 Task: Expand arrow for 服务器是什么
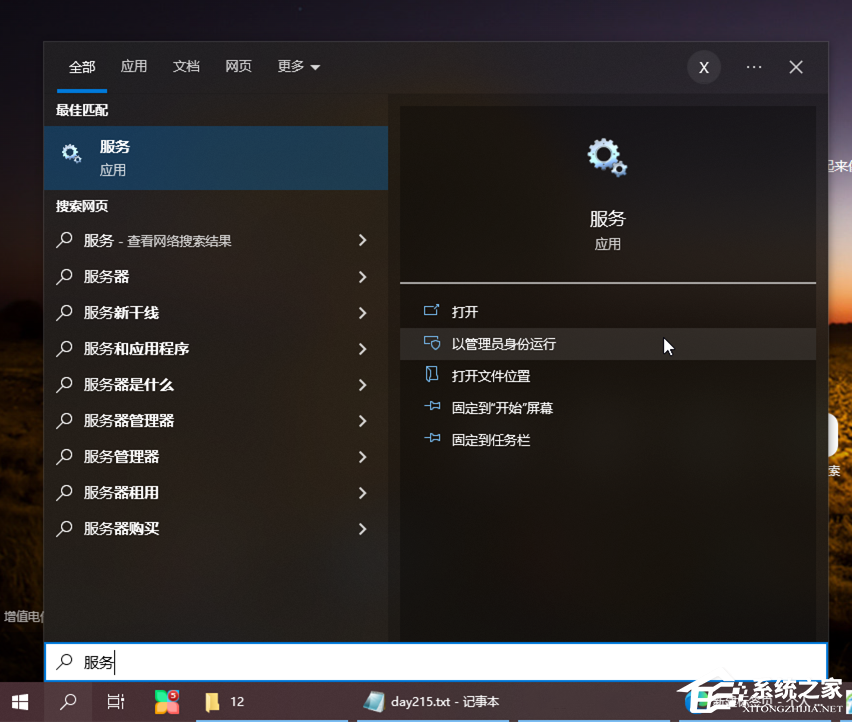point(362,385)
